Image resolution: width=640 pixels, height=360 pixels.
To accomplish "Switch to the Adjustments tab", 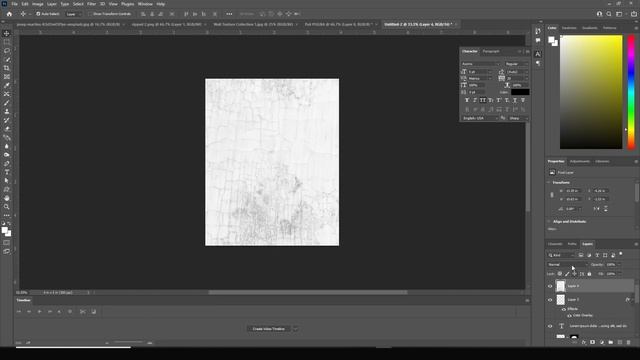I will [580, 162].
